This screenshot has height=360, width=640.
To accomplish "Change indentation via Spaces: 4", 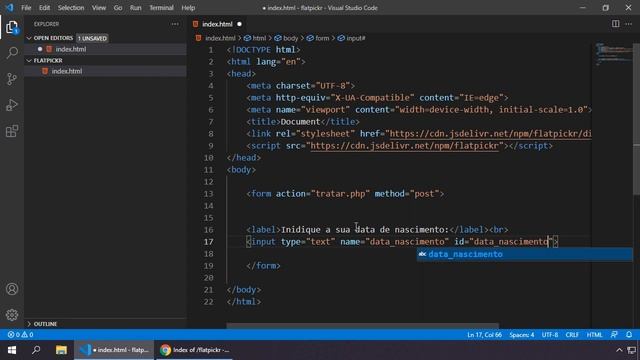I will [522, 335].
